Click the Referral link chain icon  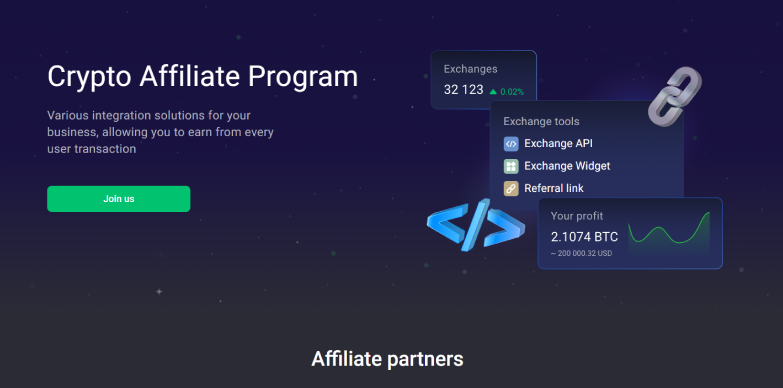511,188
